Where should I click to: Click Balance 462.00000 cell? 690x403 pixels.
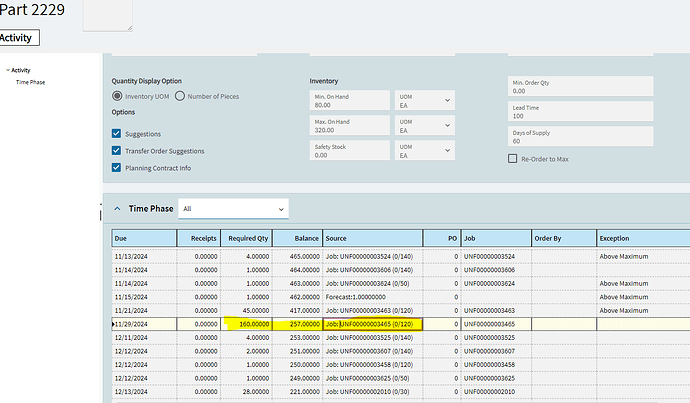[297, 297]
